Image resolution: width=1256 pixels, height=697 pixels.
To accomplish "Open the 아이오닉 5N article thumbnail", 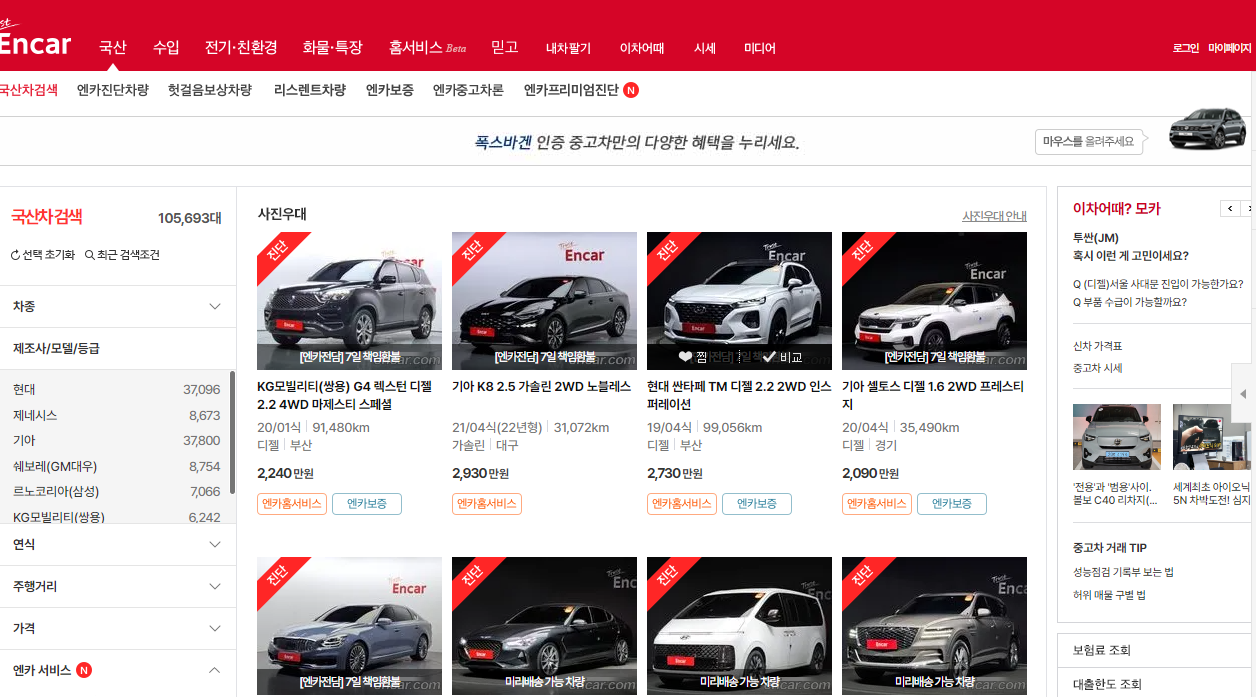I will (1212, 437).
